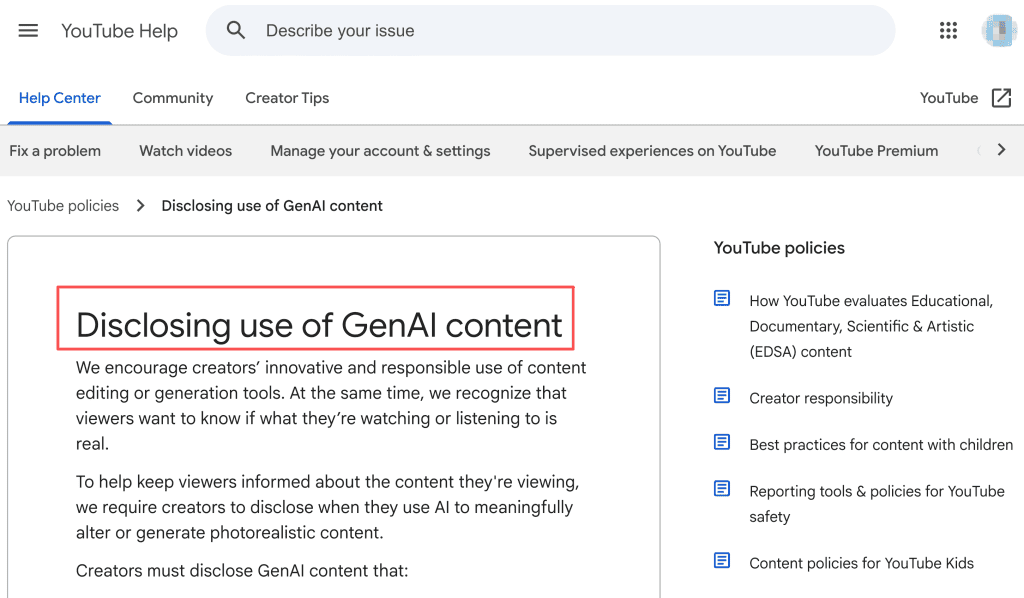Expand more categories with right chevron
This screenshot has height=598, width=1024.
point(1001,150)
